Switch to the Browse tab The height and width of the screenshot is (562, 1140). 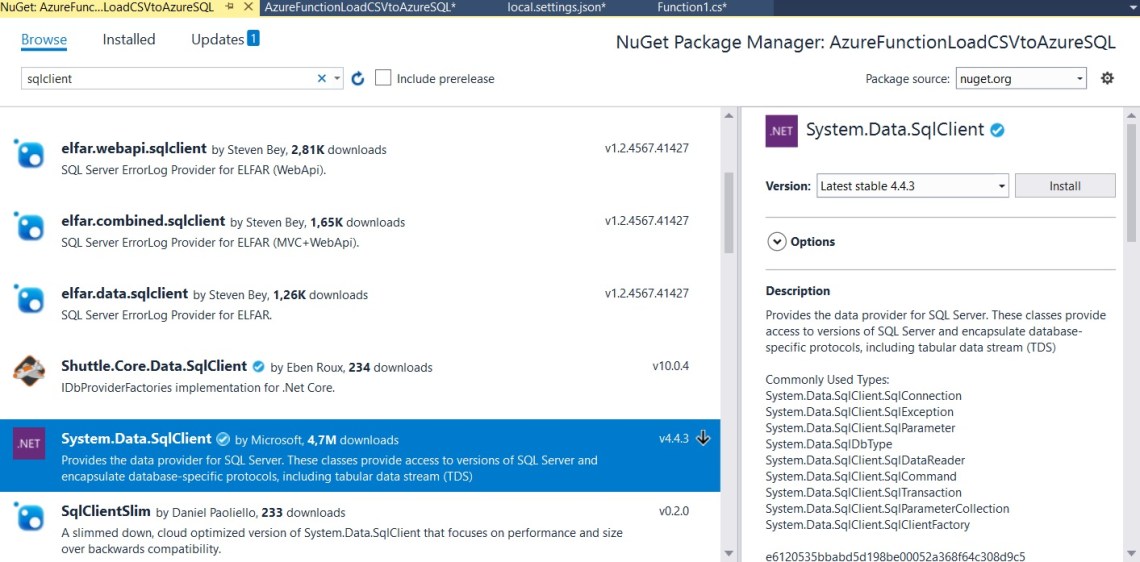tap(44, 39)
